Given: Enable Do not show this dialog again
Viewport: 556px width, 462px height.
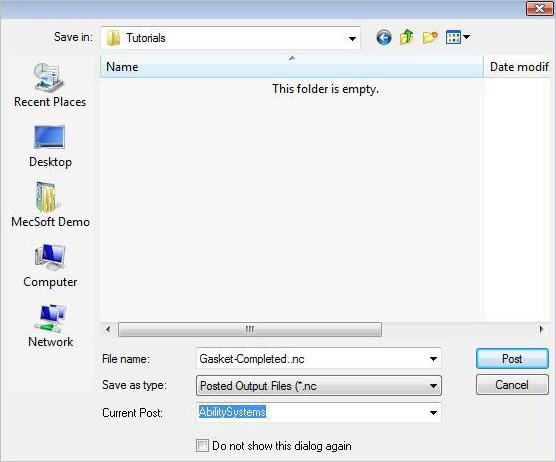Looking at the screenshot, I should click(202, 445).
